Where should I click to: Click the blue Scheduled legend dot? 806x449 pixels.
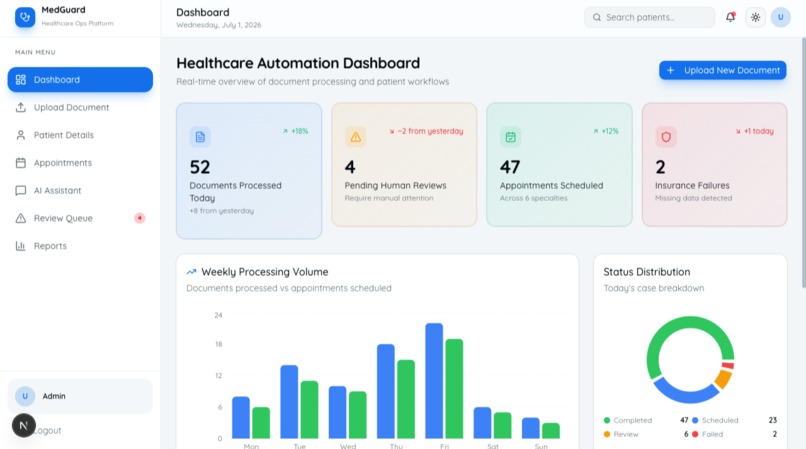pyautogui.click(x=695, y=420)
